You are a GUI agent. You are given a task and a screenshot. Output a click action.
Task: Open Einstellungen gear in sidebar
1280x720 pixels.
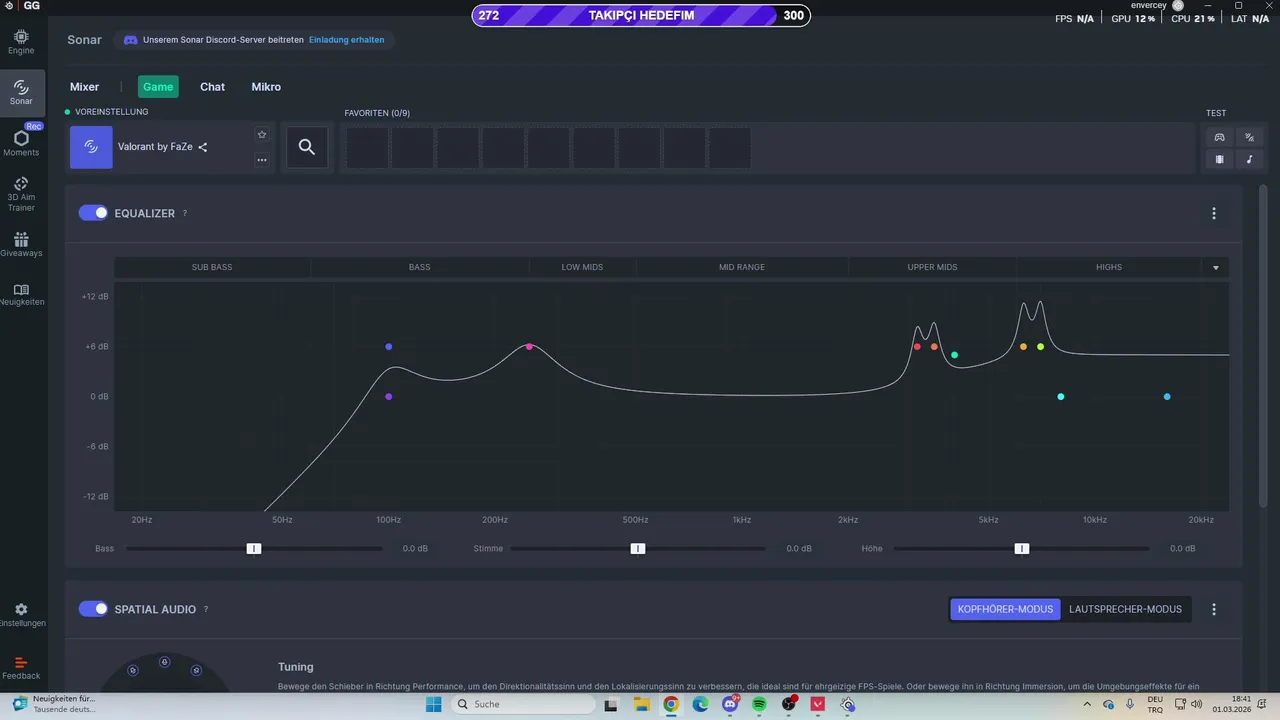[21, 614]
